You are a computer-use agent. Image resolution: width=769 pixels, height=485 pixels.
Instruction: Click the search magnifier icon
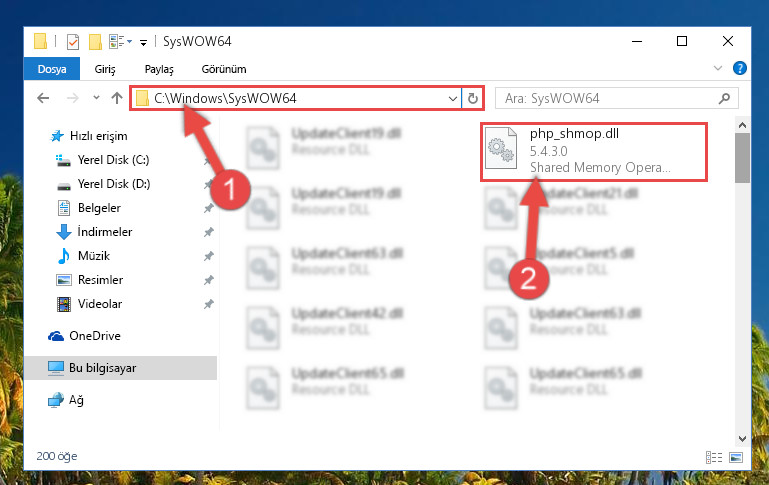tap(724, 99)
